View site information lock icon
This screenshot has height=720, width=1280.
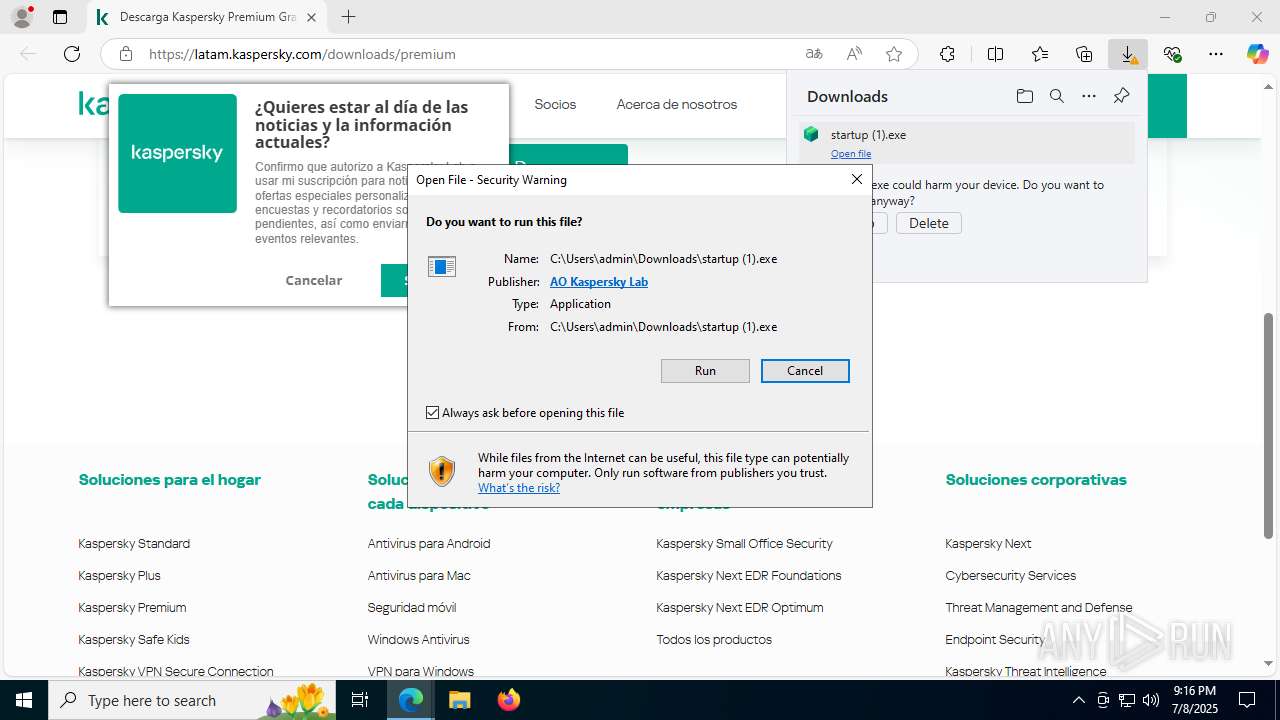click(x=126, y=54)
